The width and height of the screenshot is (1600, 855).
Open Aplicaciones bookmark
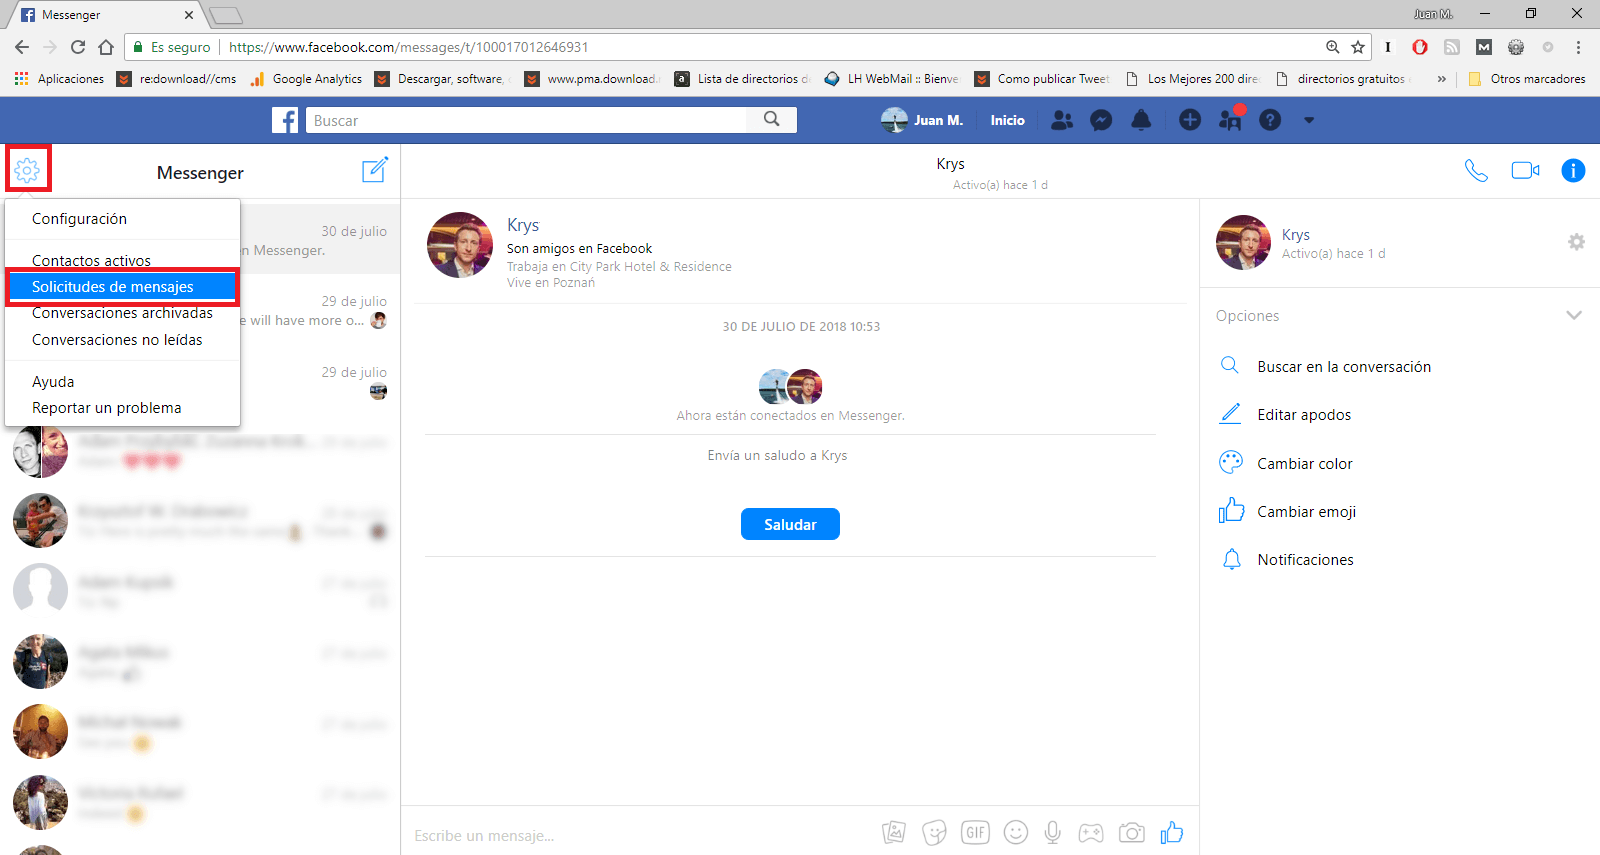[60, 79]
